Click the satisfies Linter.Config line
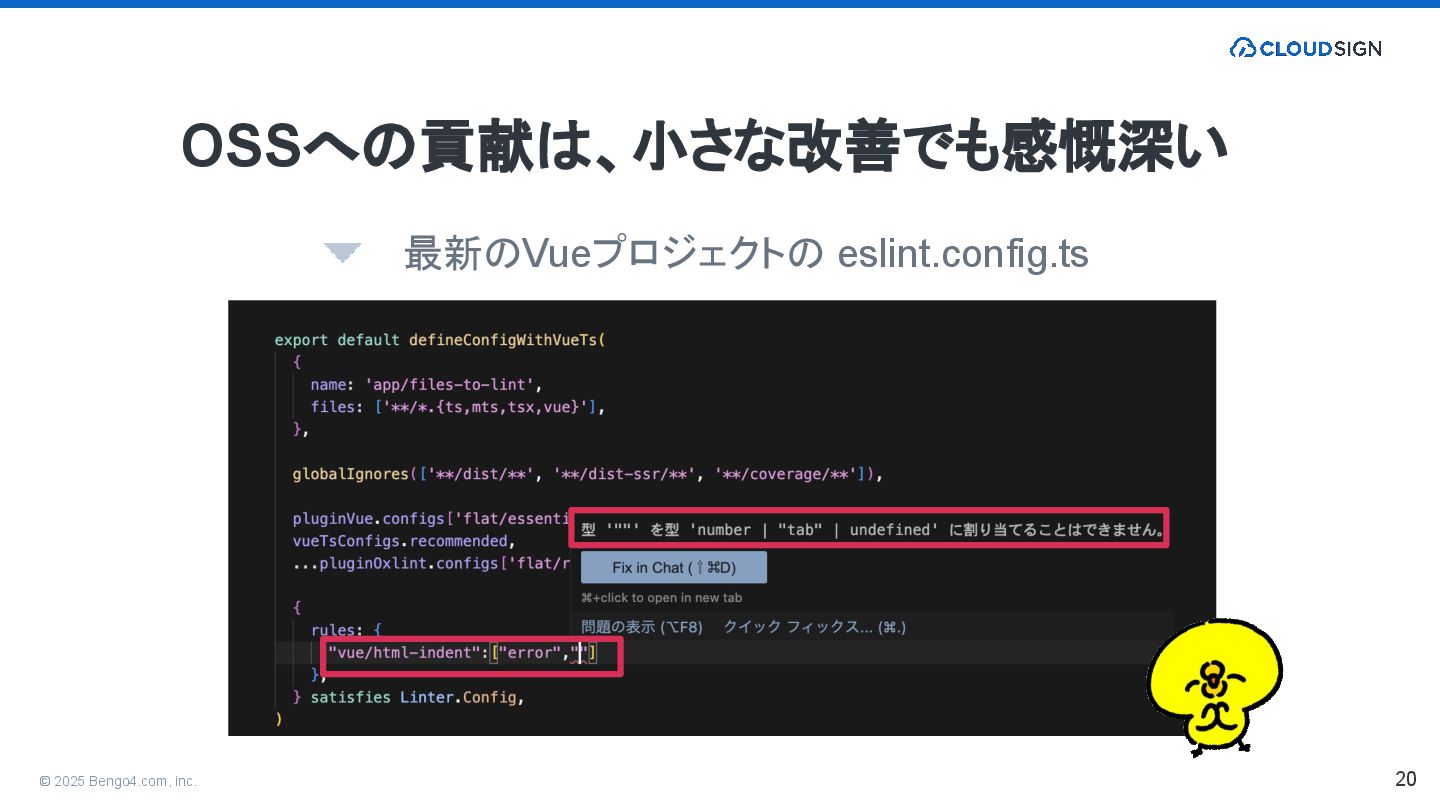The image size is (1440, 810). (408, 697)
